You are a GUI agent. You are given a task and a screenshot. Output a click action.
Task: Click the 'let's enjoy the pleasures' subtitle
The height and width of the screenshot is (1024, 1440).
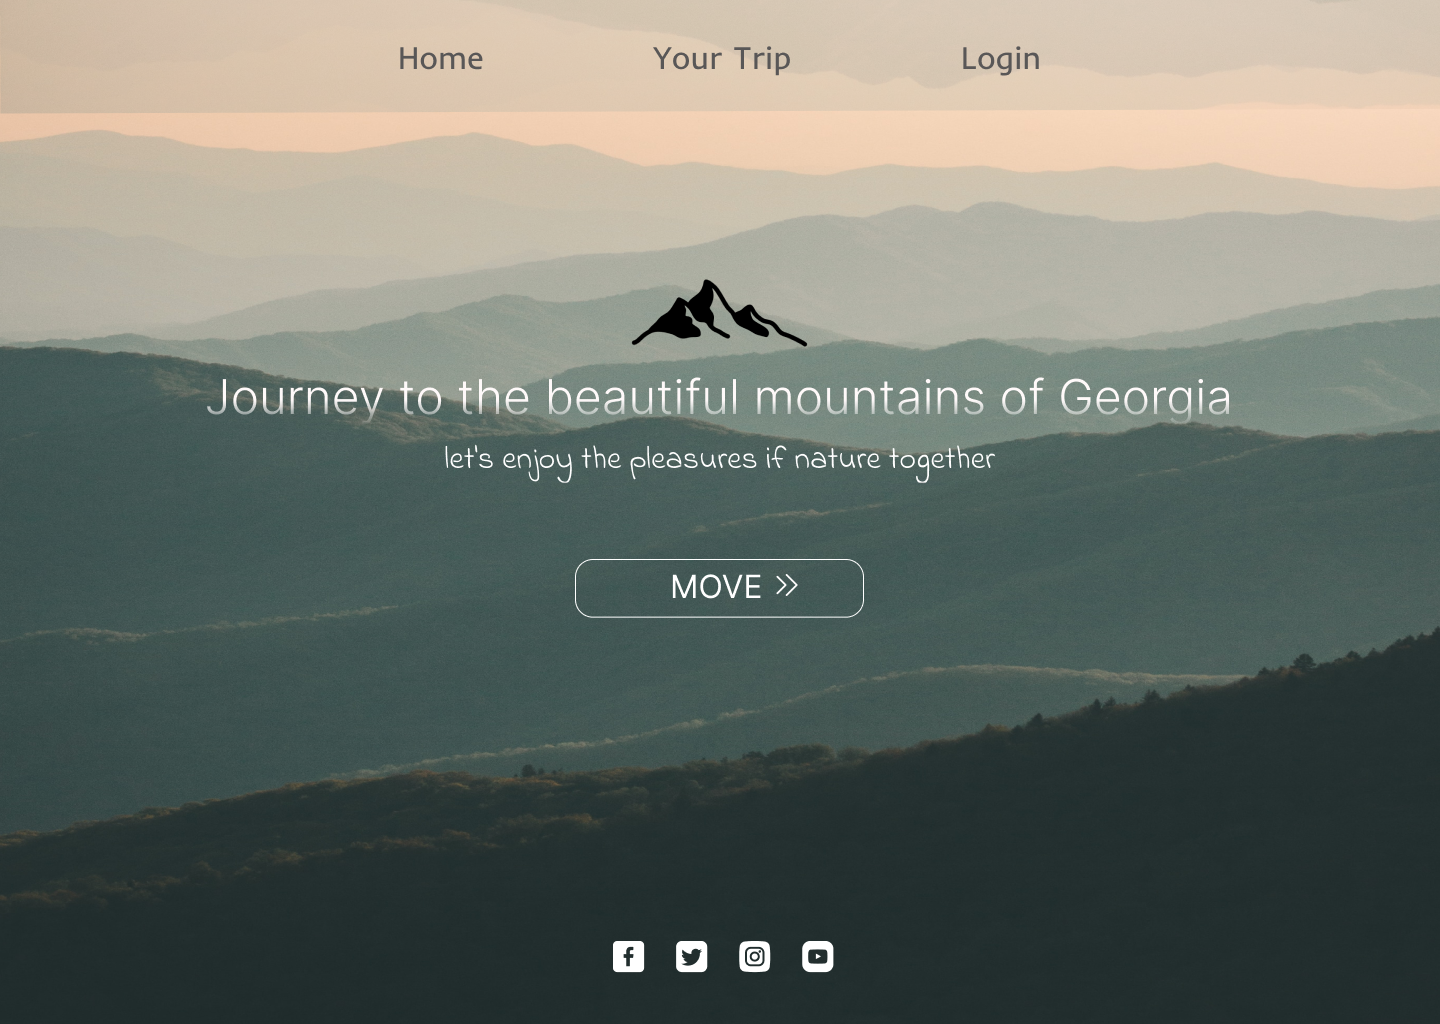pos(719,460)
